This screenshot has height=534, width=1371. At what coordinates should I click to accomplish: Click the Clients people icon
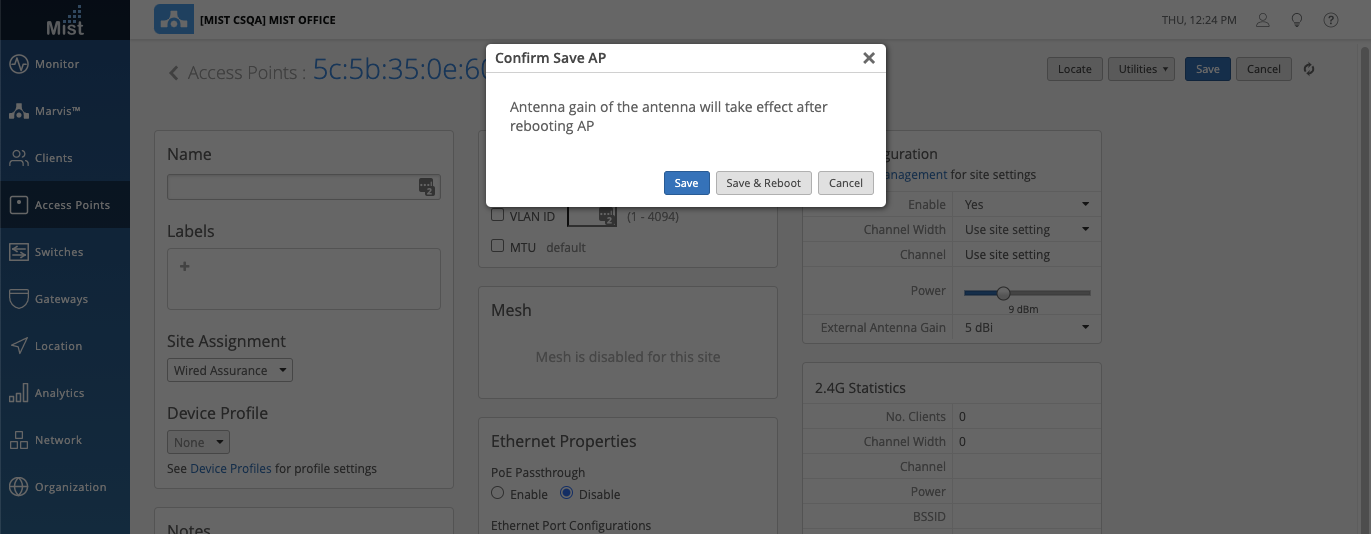18,158
